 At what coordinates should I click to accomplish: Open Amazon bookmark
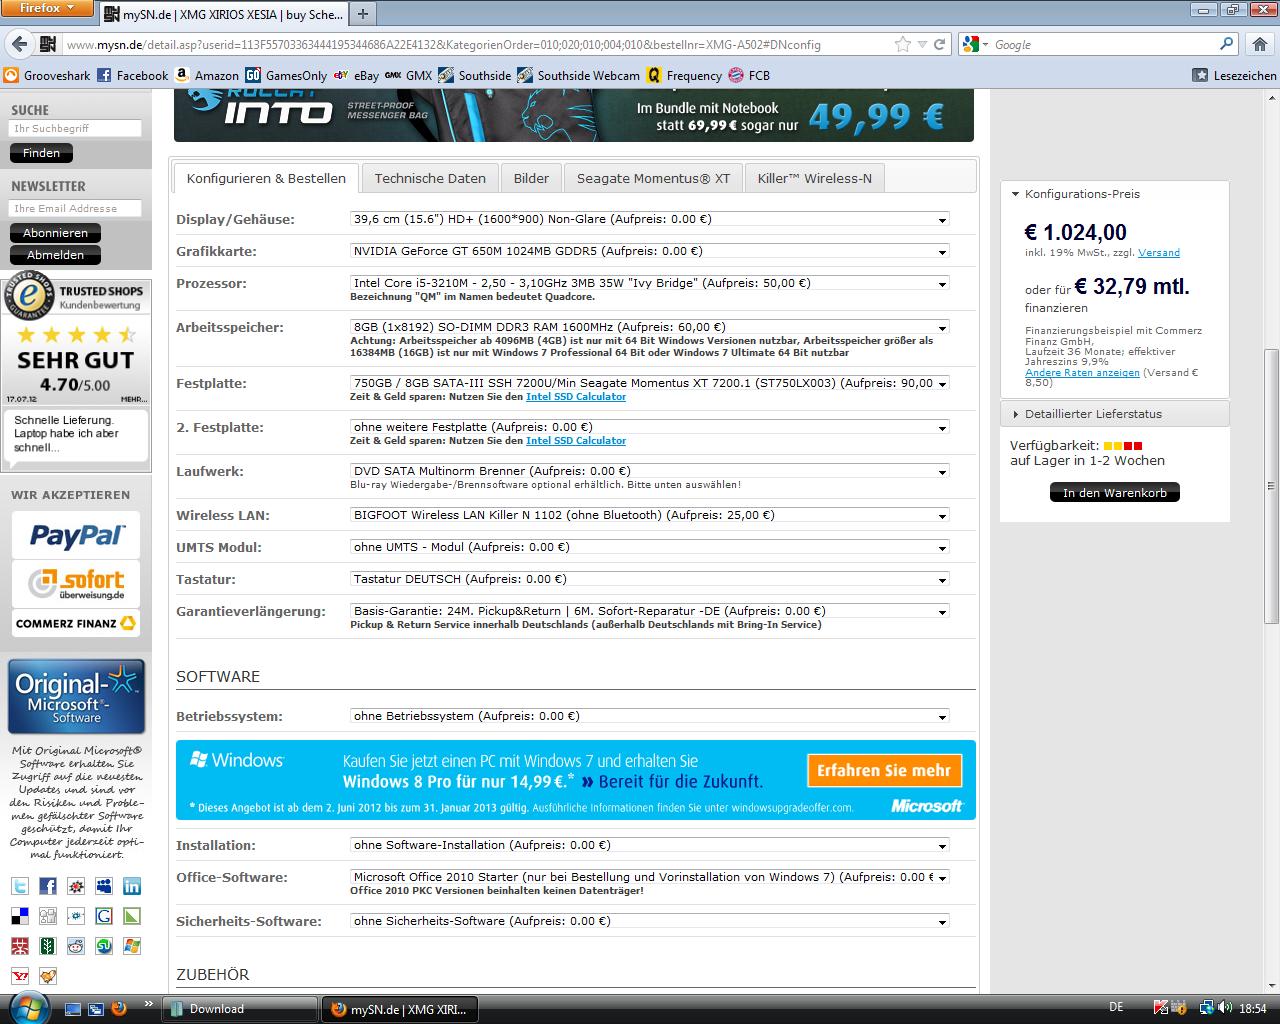pos(206,75)
